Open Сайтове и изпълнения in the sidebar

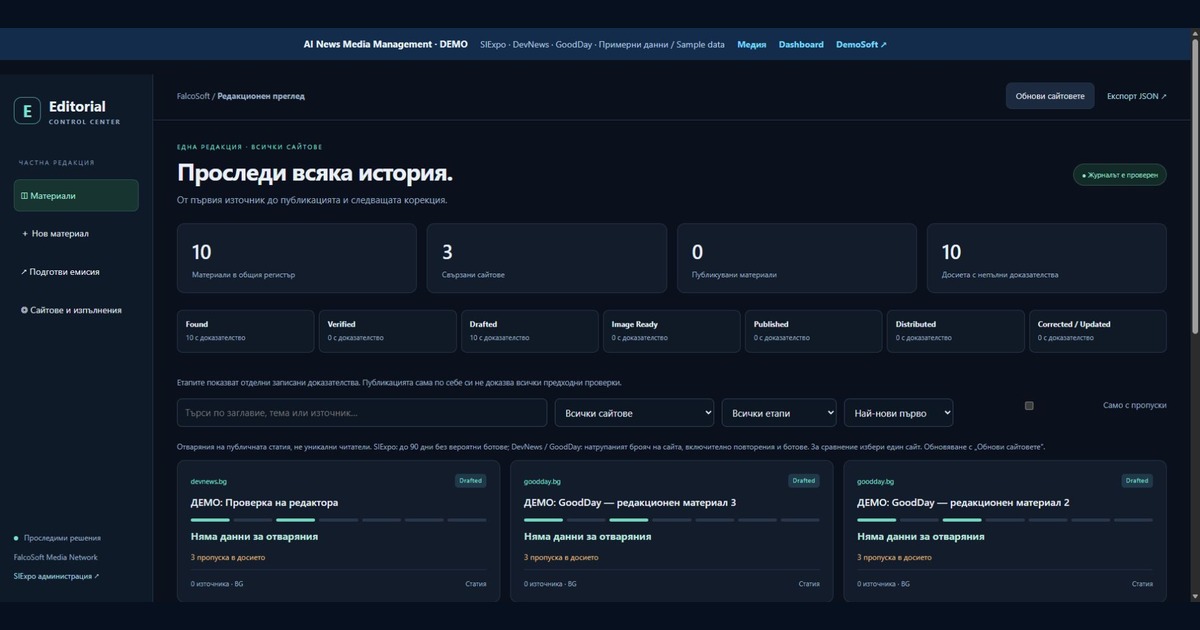click(76, 310)
